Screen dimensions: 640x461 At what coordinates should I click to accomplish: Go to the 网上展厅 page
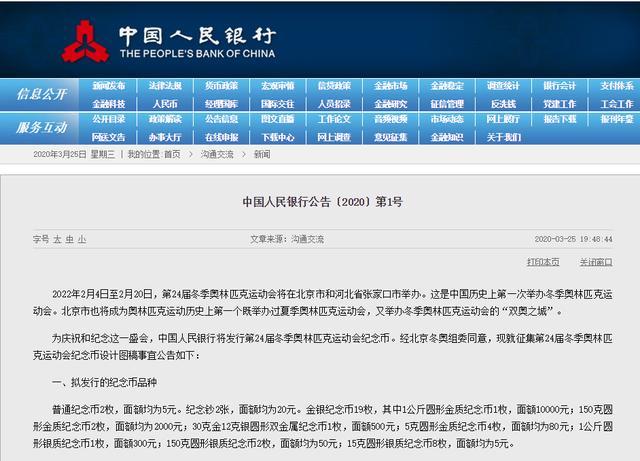pyautogui.click(x=503, y=119)
